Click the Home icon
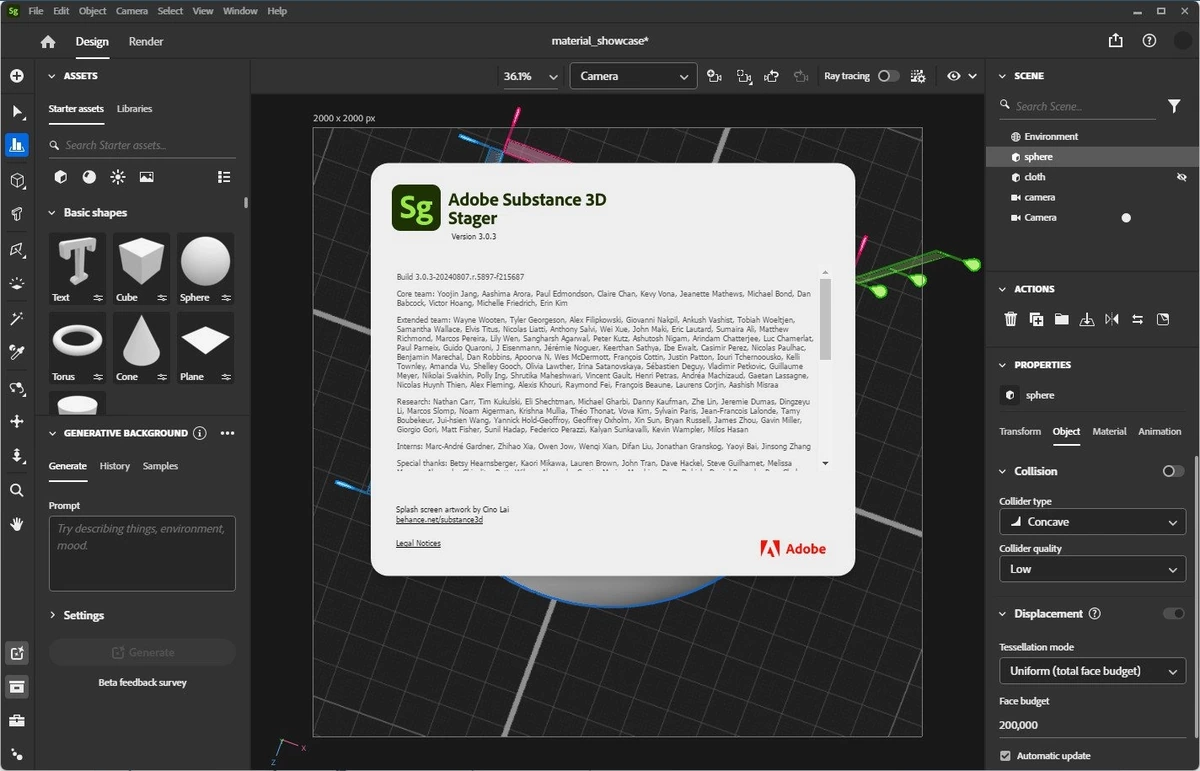This screenshot has height=771, width=1200. pos(47,42)
